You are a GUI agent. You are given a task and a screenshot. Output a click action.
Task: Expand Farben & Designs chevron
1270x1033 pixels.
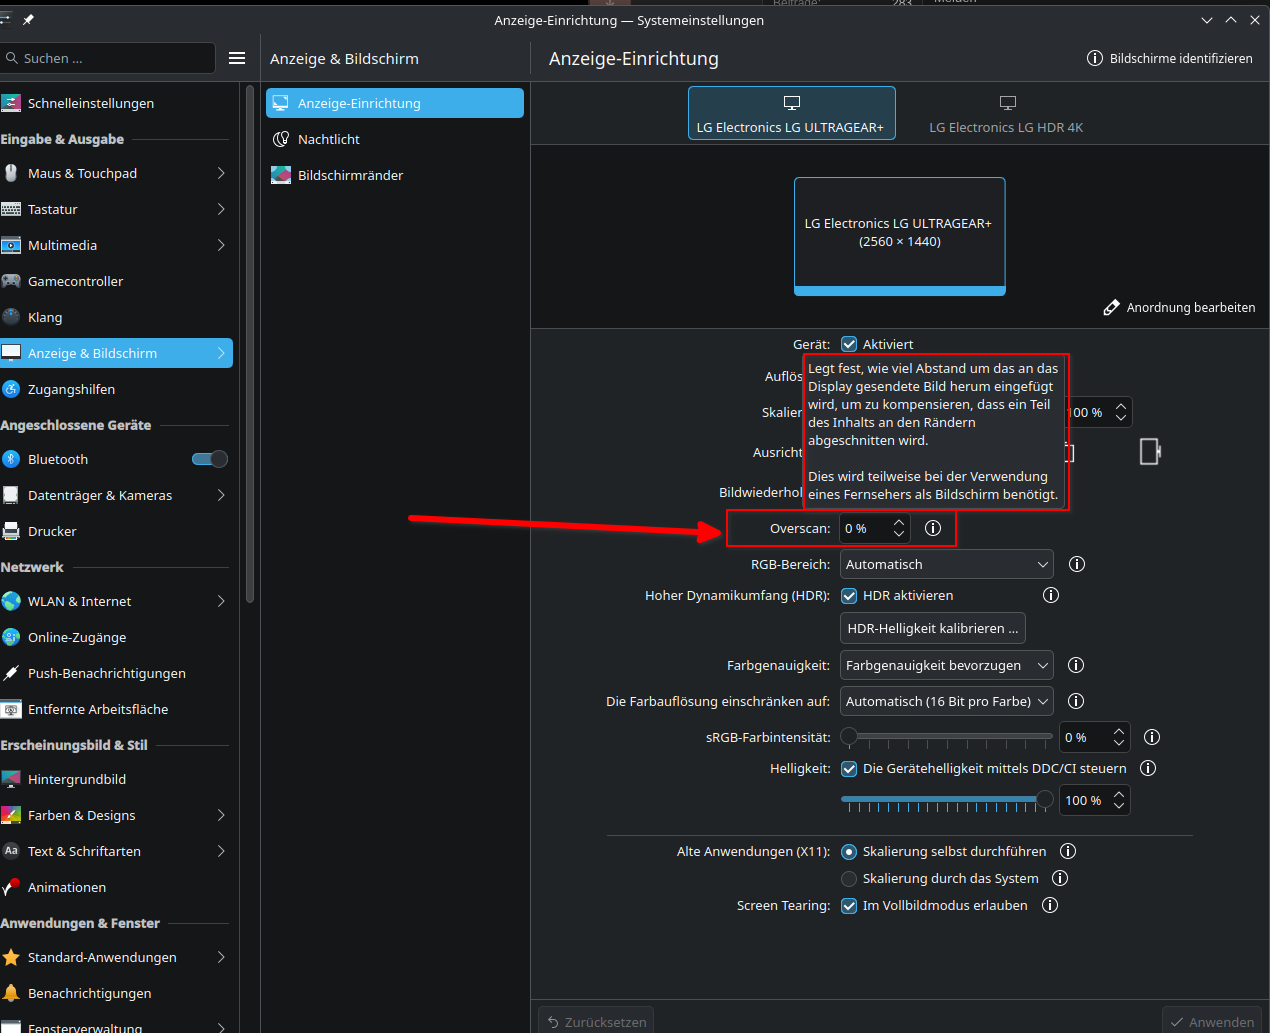[x=221, y=815]
